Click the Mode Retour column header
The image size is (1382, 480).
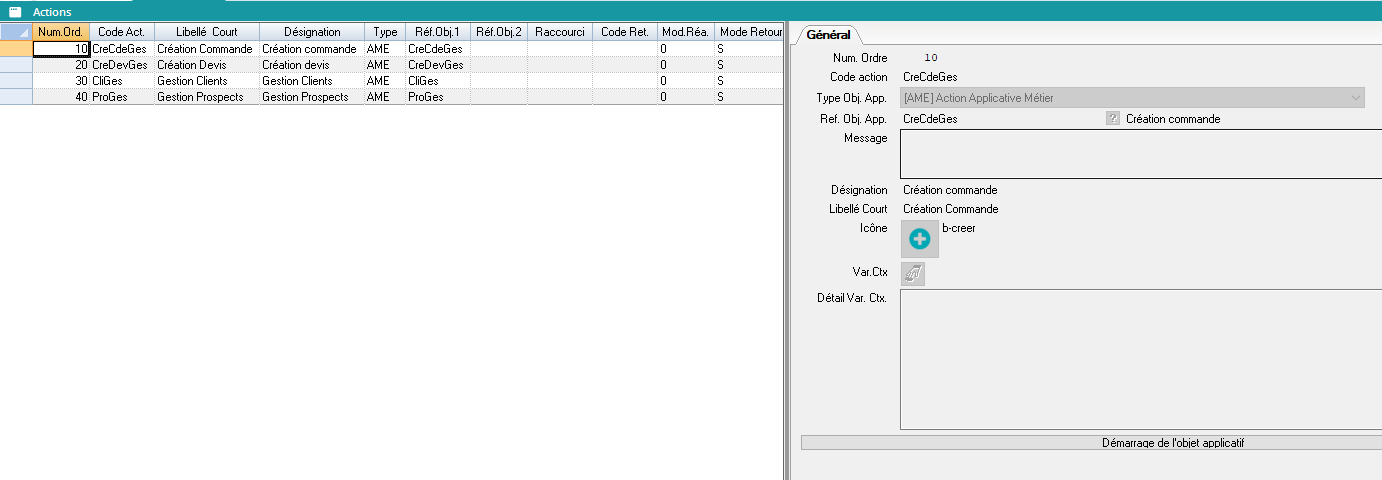pyautogui.click(x=748, y=32)
